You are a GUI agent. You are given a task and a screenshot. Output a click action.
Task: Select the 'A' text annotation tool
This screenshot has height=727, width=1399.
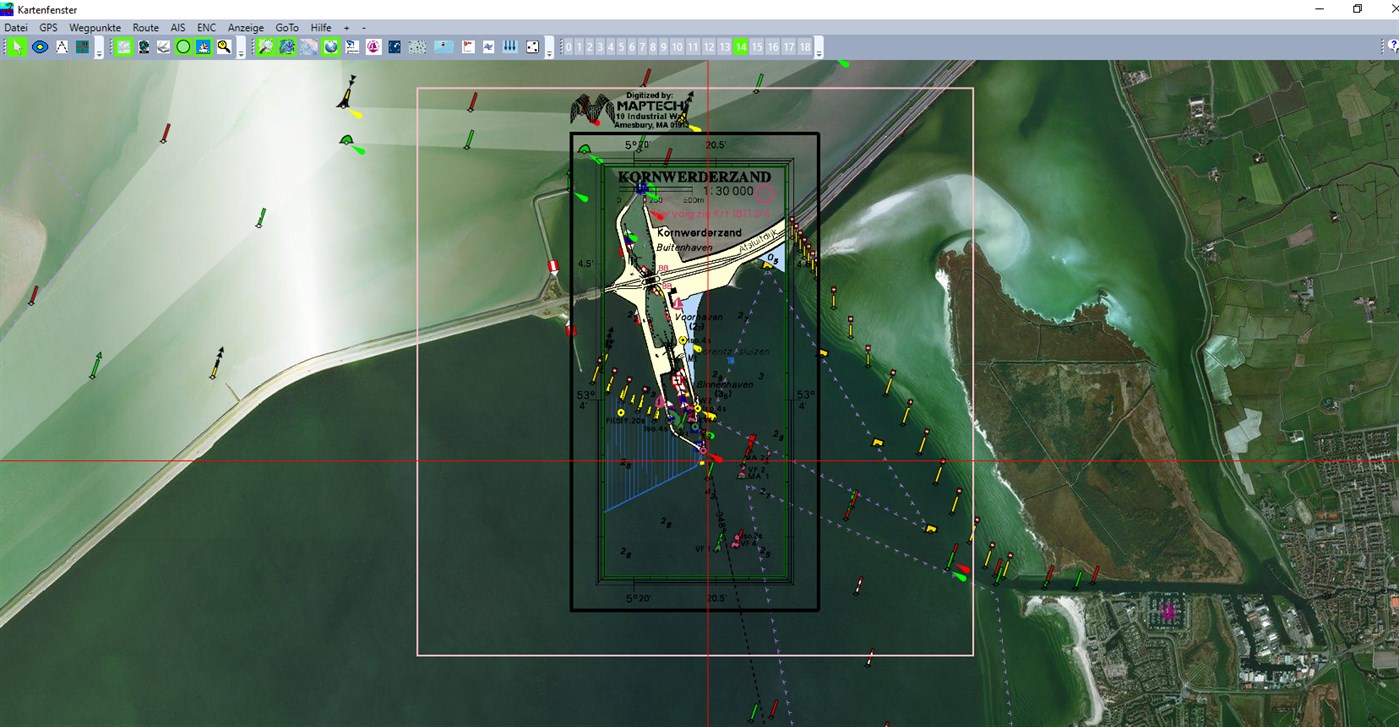click(62, 46)
